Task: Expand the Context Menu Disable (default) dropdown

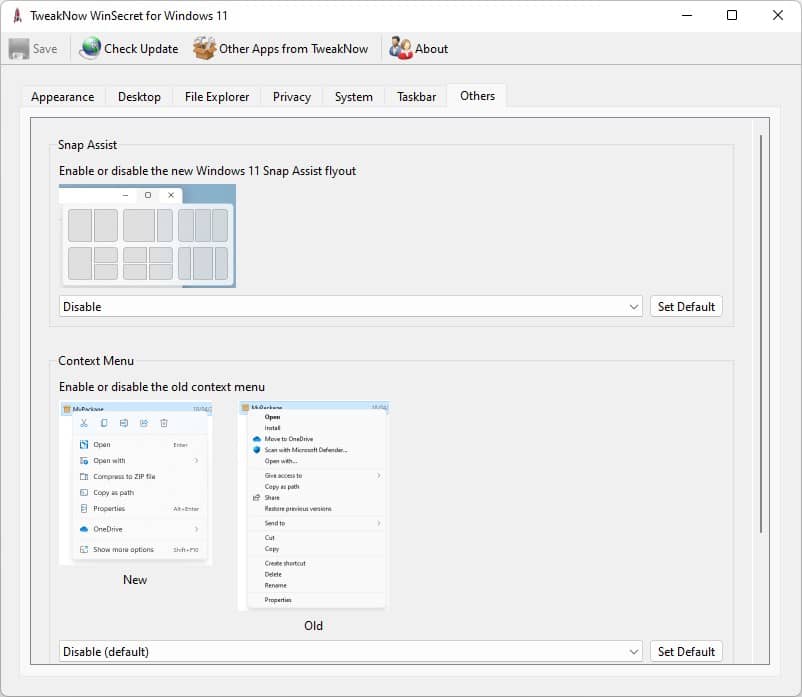Action: pyautogui.click(x=350, y=651)
